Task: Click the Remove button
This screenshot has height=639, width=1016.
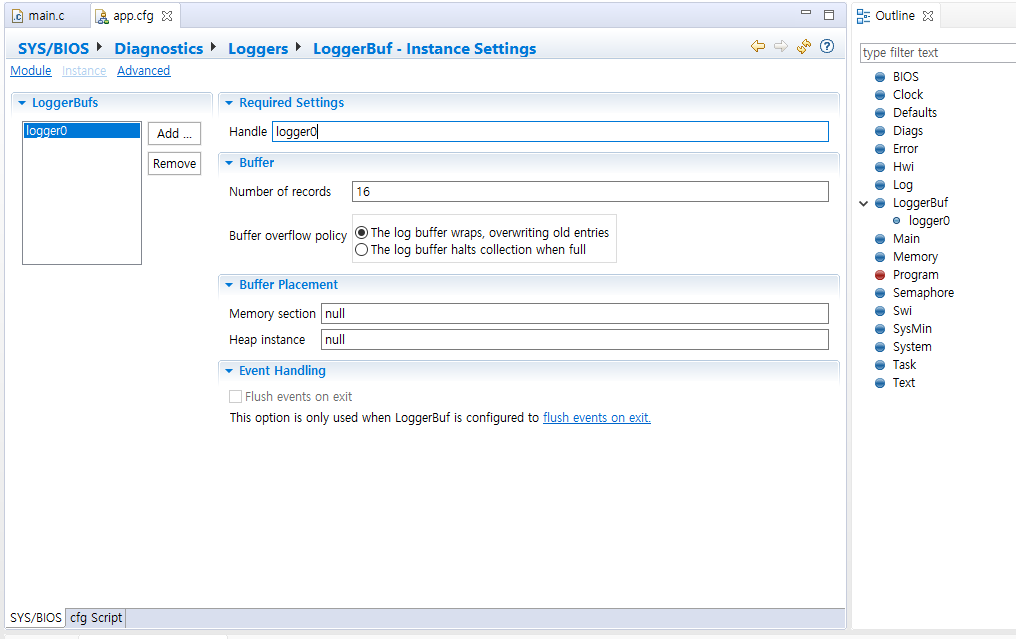Action: 174,164
